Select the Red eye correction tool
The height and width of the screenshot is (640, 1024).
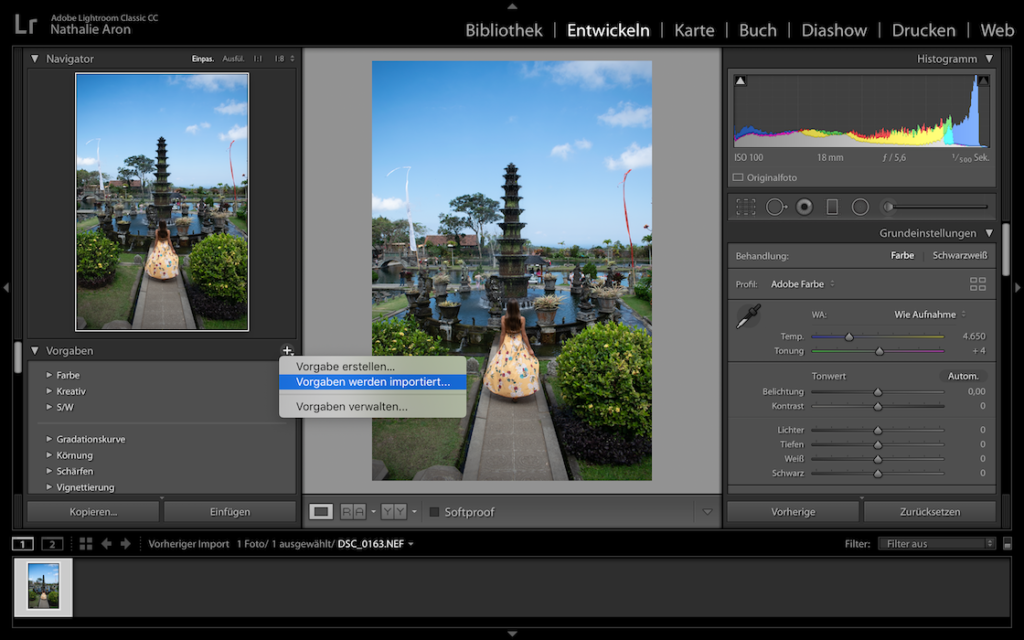805,207
